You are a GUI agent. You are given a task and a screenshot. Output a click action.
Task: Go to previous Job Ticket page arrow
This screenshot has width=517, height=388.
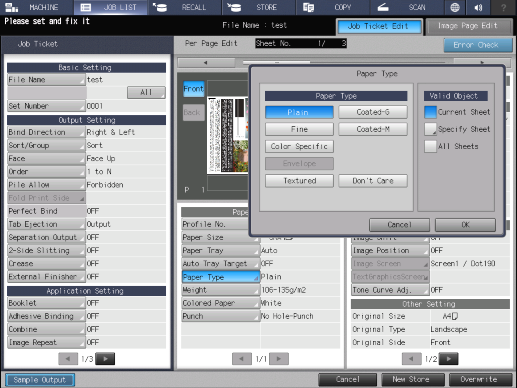tap(68, 359)
